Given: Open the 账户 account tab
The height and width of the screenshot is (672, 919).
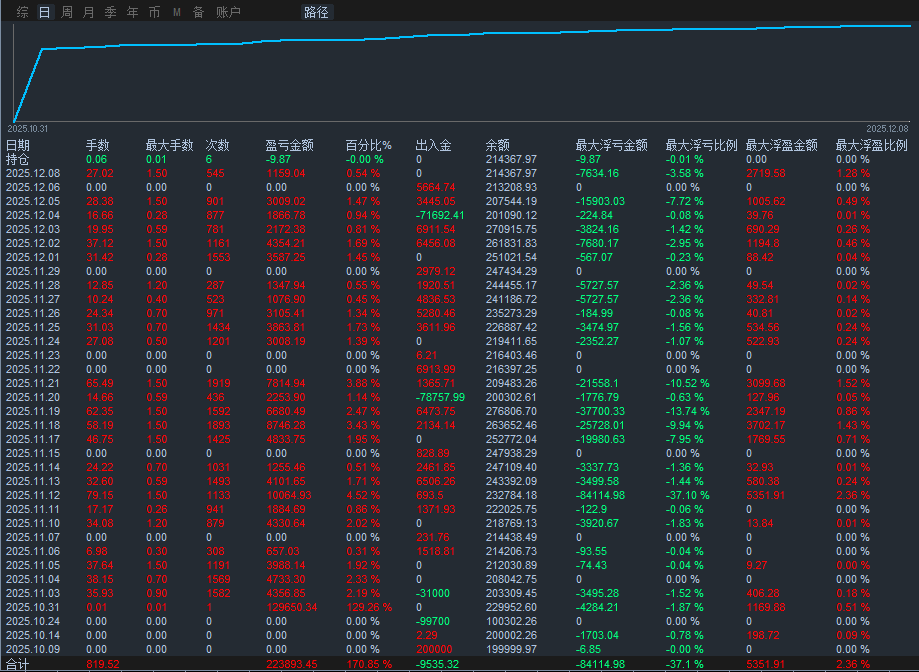Looking at the screenshot, I should (228, 12).
